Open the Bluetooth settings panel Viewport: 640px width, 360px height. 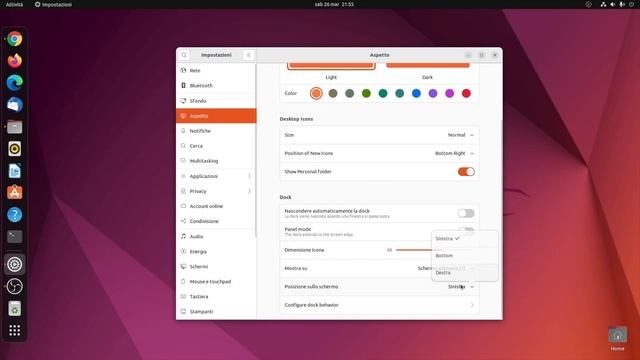tap(216, 86)
